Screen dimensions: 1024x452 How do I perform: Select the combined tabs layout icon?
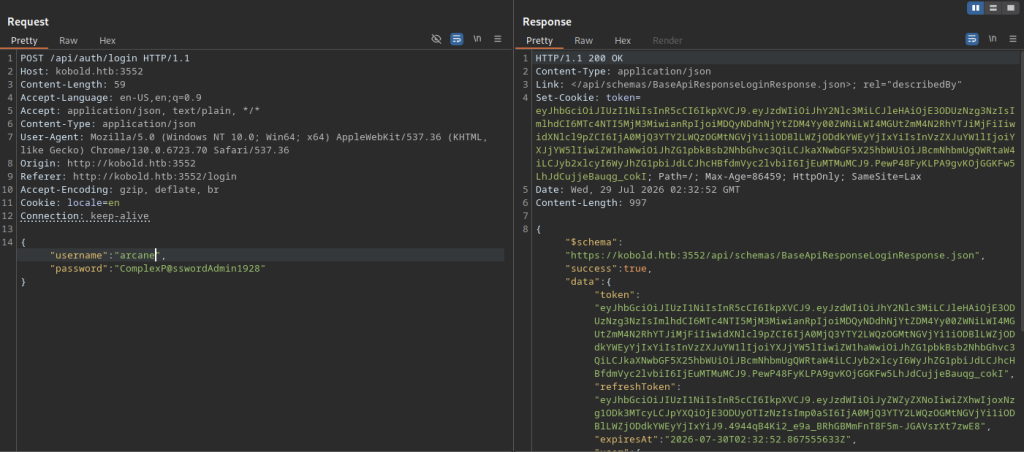coord(1010,8)
